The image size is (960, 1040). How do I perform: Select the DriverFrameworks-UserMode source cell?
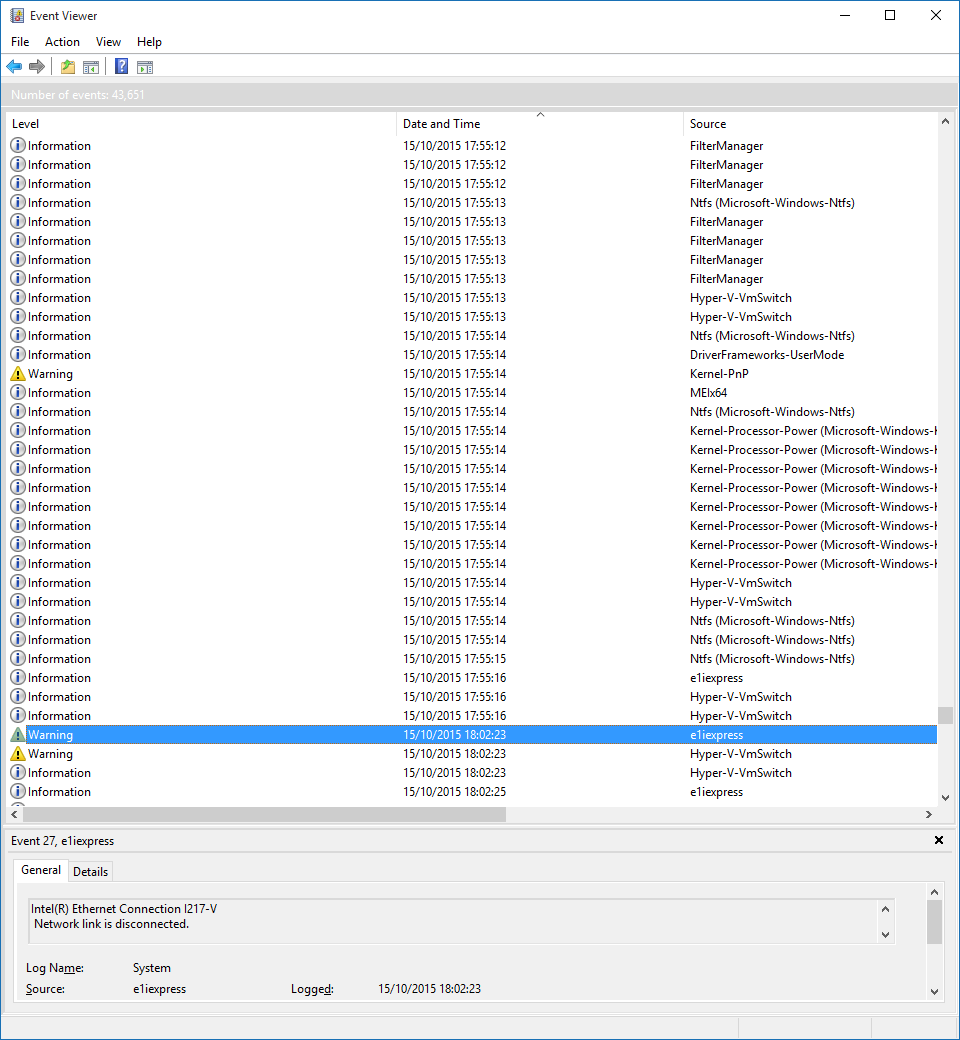(x=766, y=355)
